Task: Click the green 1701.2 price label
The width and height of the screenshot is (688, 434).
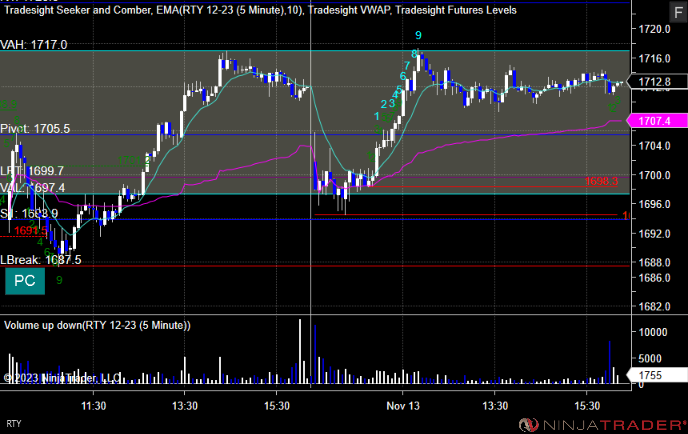Action: (134, 160)
